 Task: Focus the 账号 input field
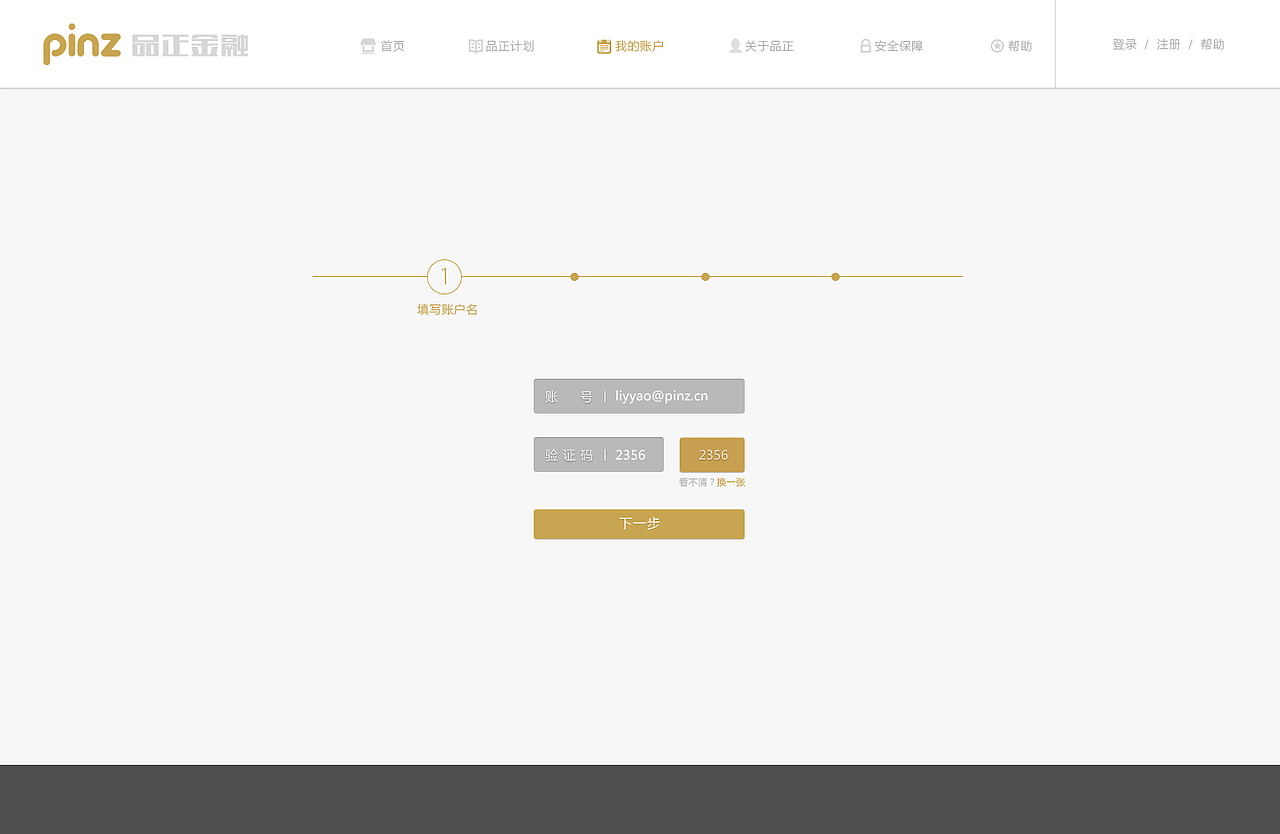pos(639,396)
